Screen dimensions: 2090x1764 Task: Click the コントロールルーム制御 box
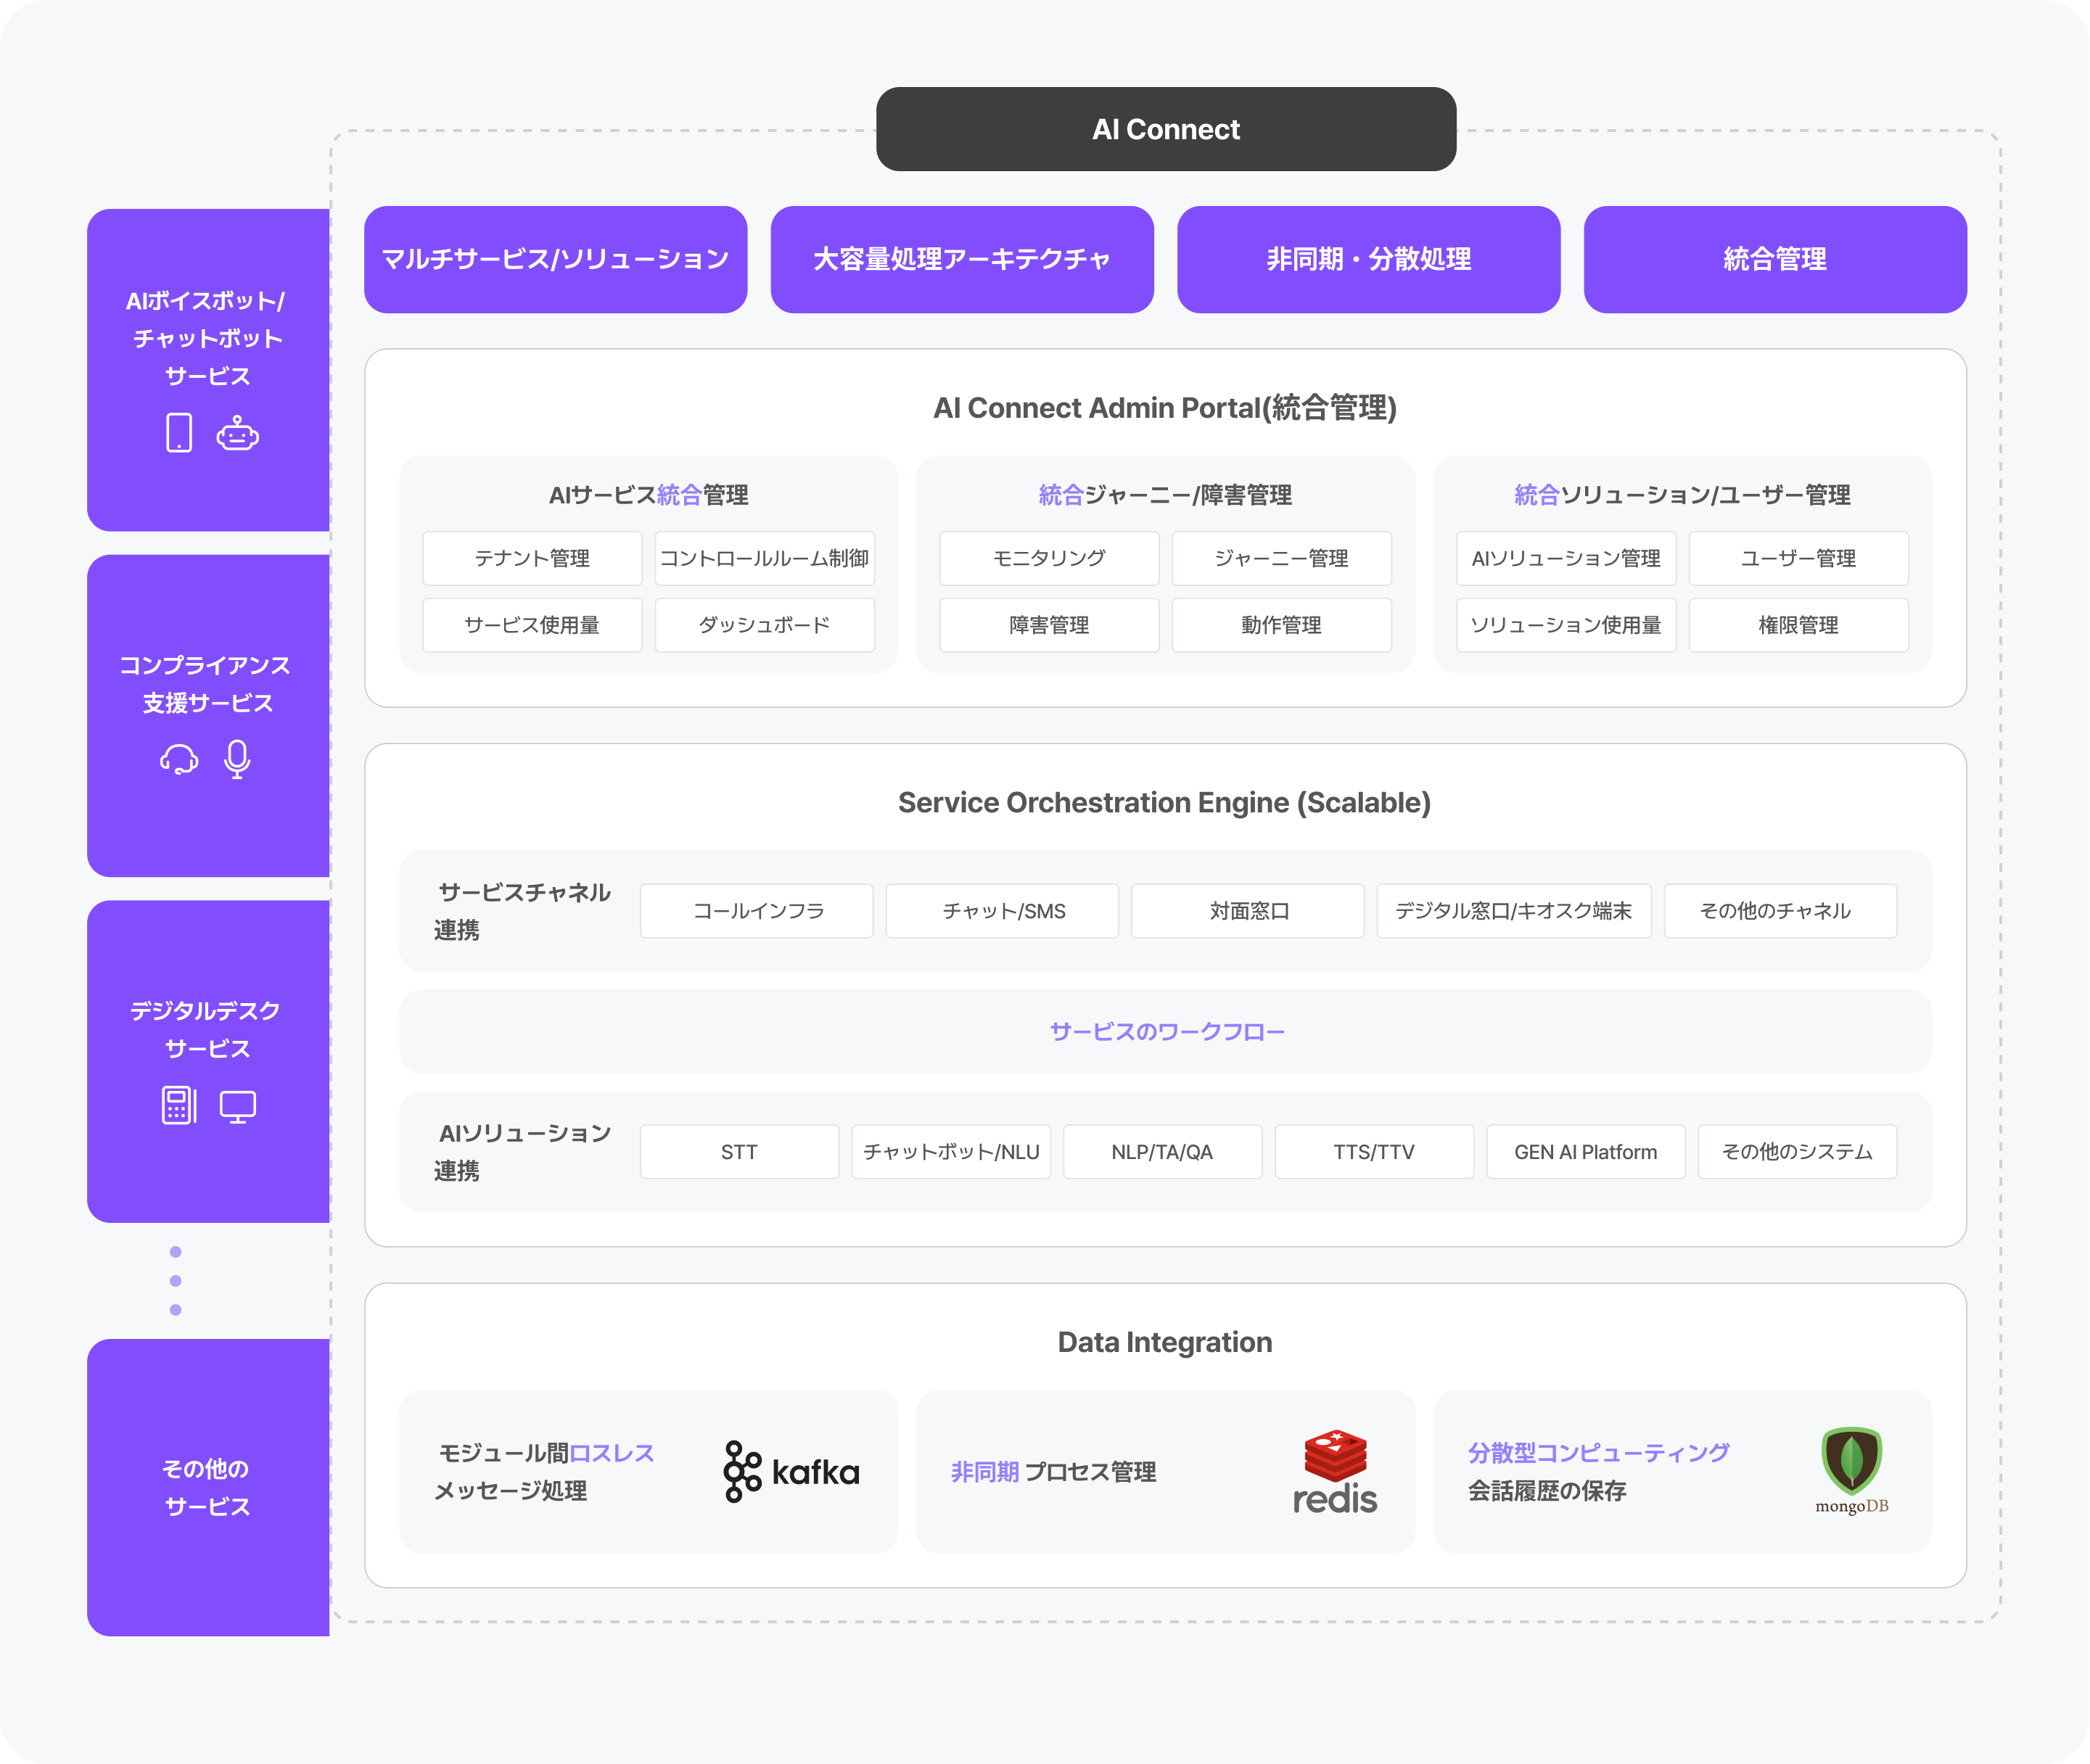765,558
